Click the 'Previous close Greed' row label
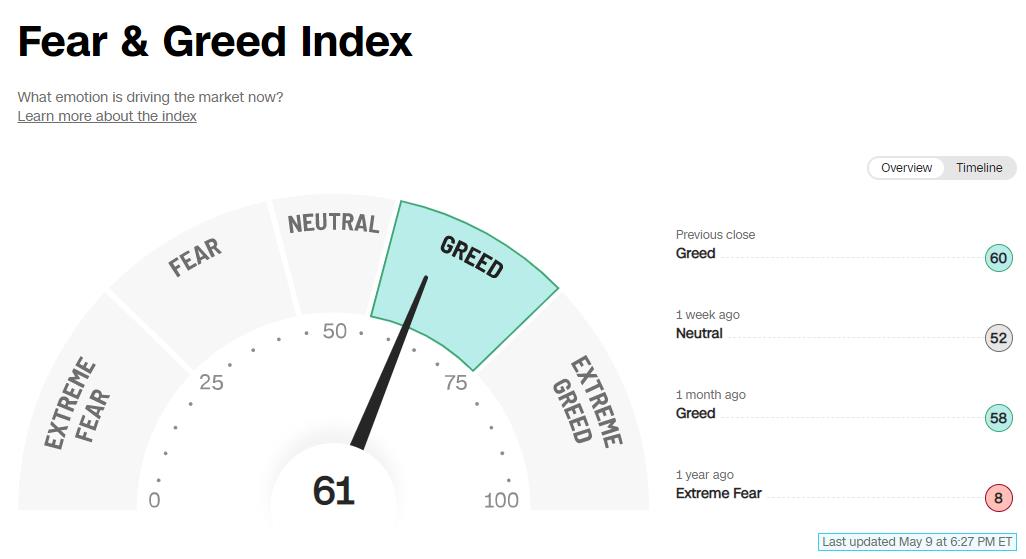This screenshot has height=559, width=1026. pos(715,244)
